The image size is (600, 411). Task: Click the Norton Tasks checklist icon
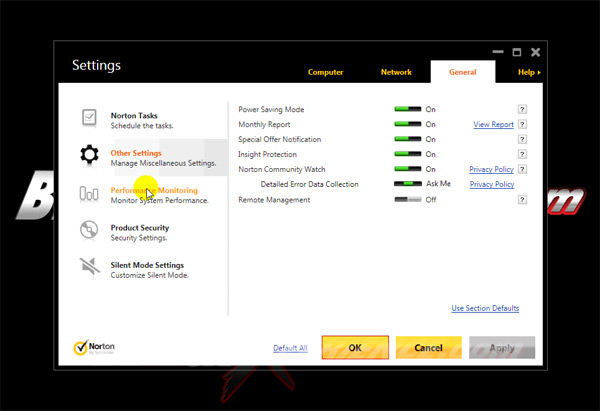tap(89, 117)
